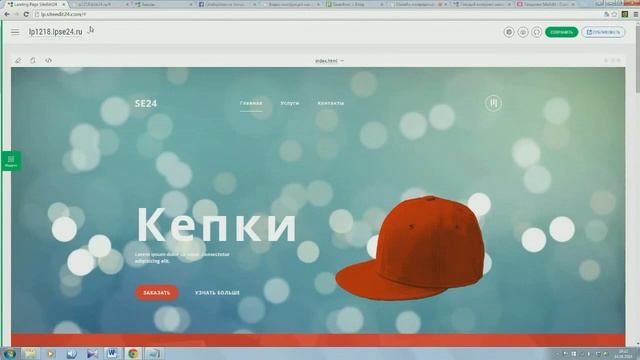Image resolution: width=640 pixels, height=360 pixels.
Task: Click the УЗНАТЬ БОЛЬШЕ link
Action: (217, 293)
